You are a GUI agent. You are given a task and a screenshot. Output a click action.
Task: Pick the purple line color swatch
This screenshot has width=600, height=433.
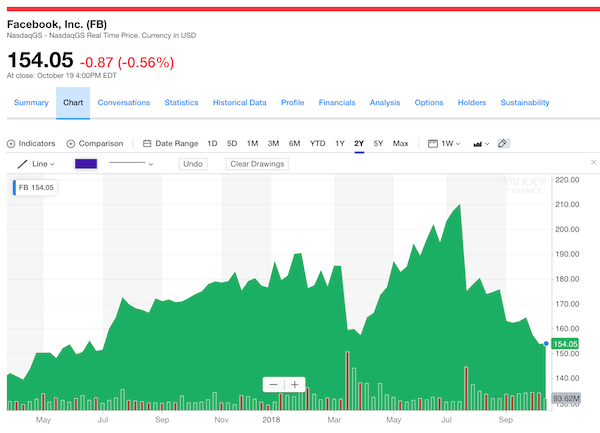pos(86,164)
